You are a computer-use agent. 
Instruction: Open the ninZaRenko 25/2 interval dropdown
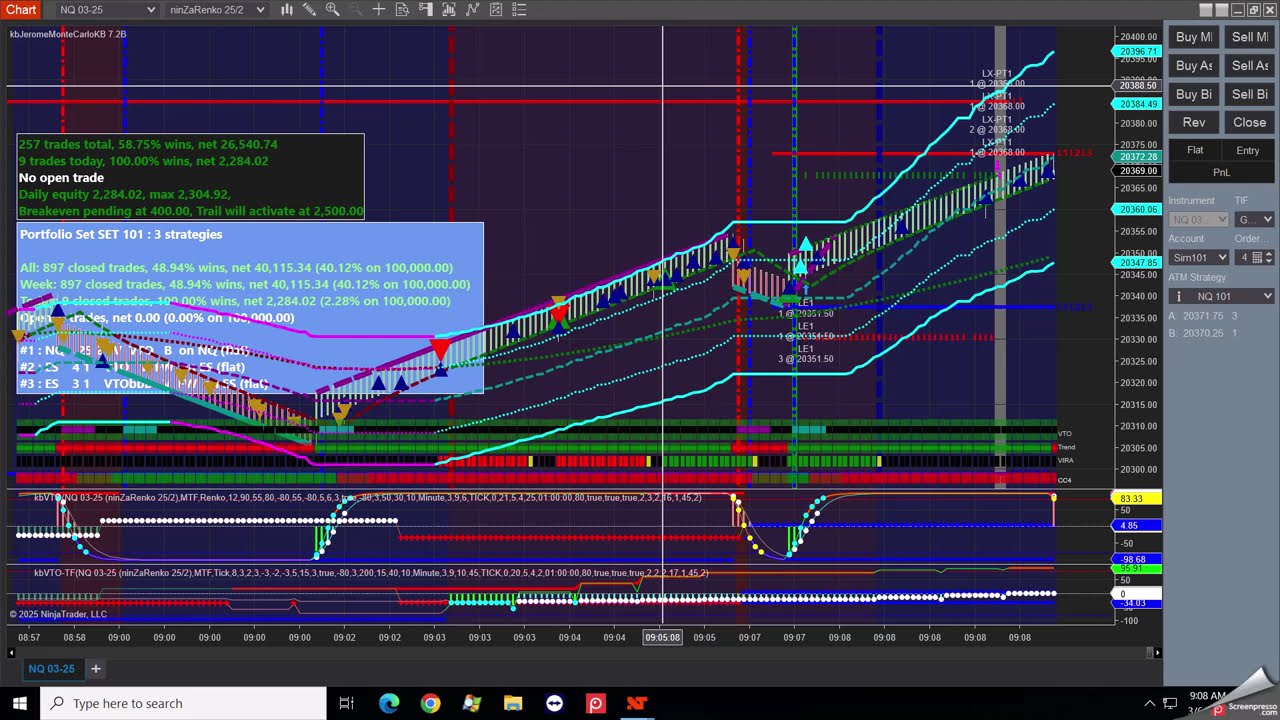click(217, 10)
